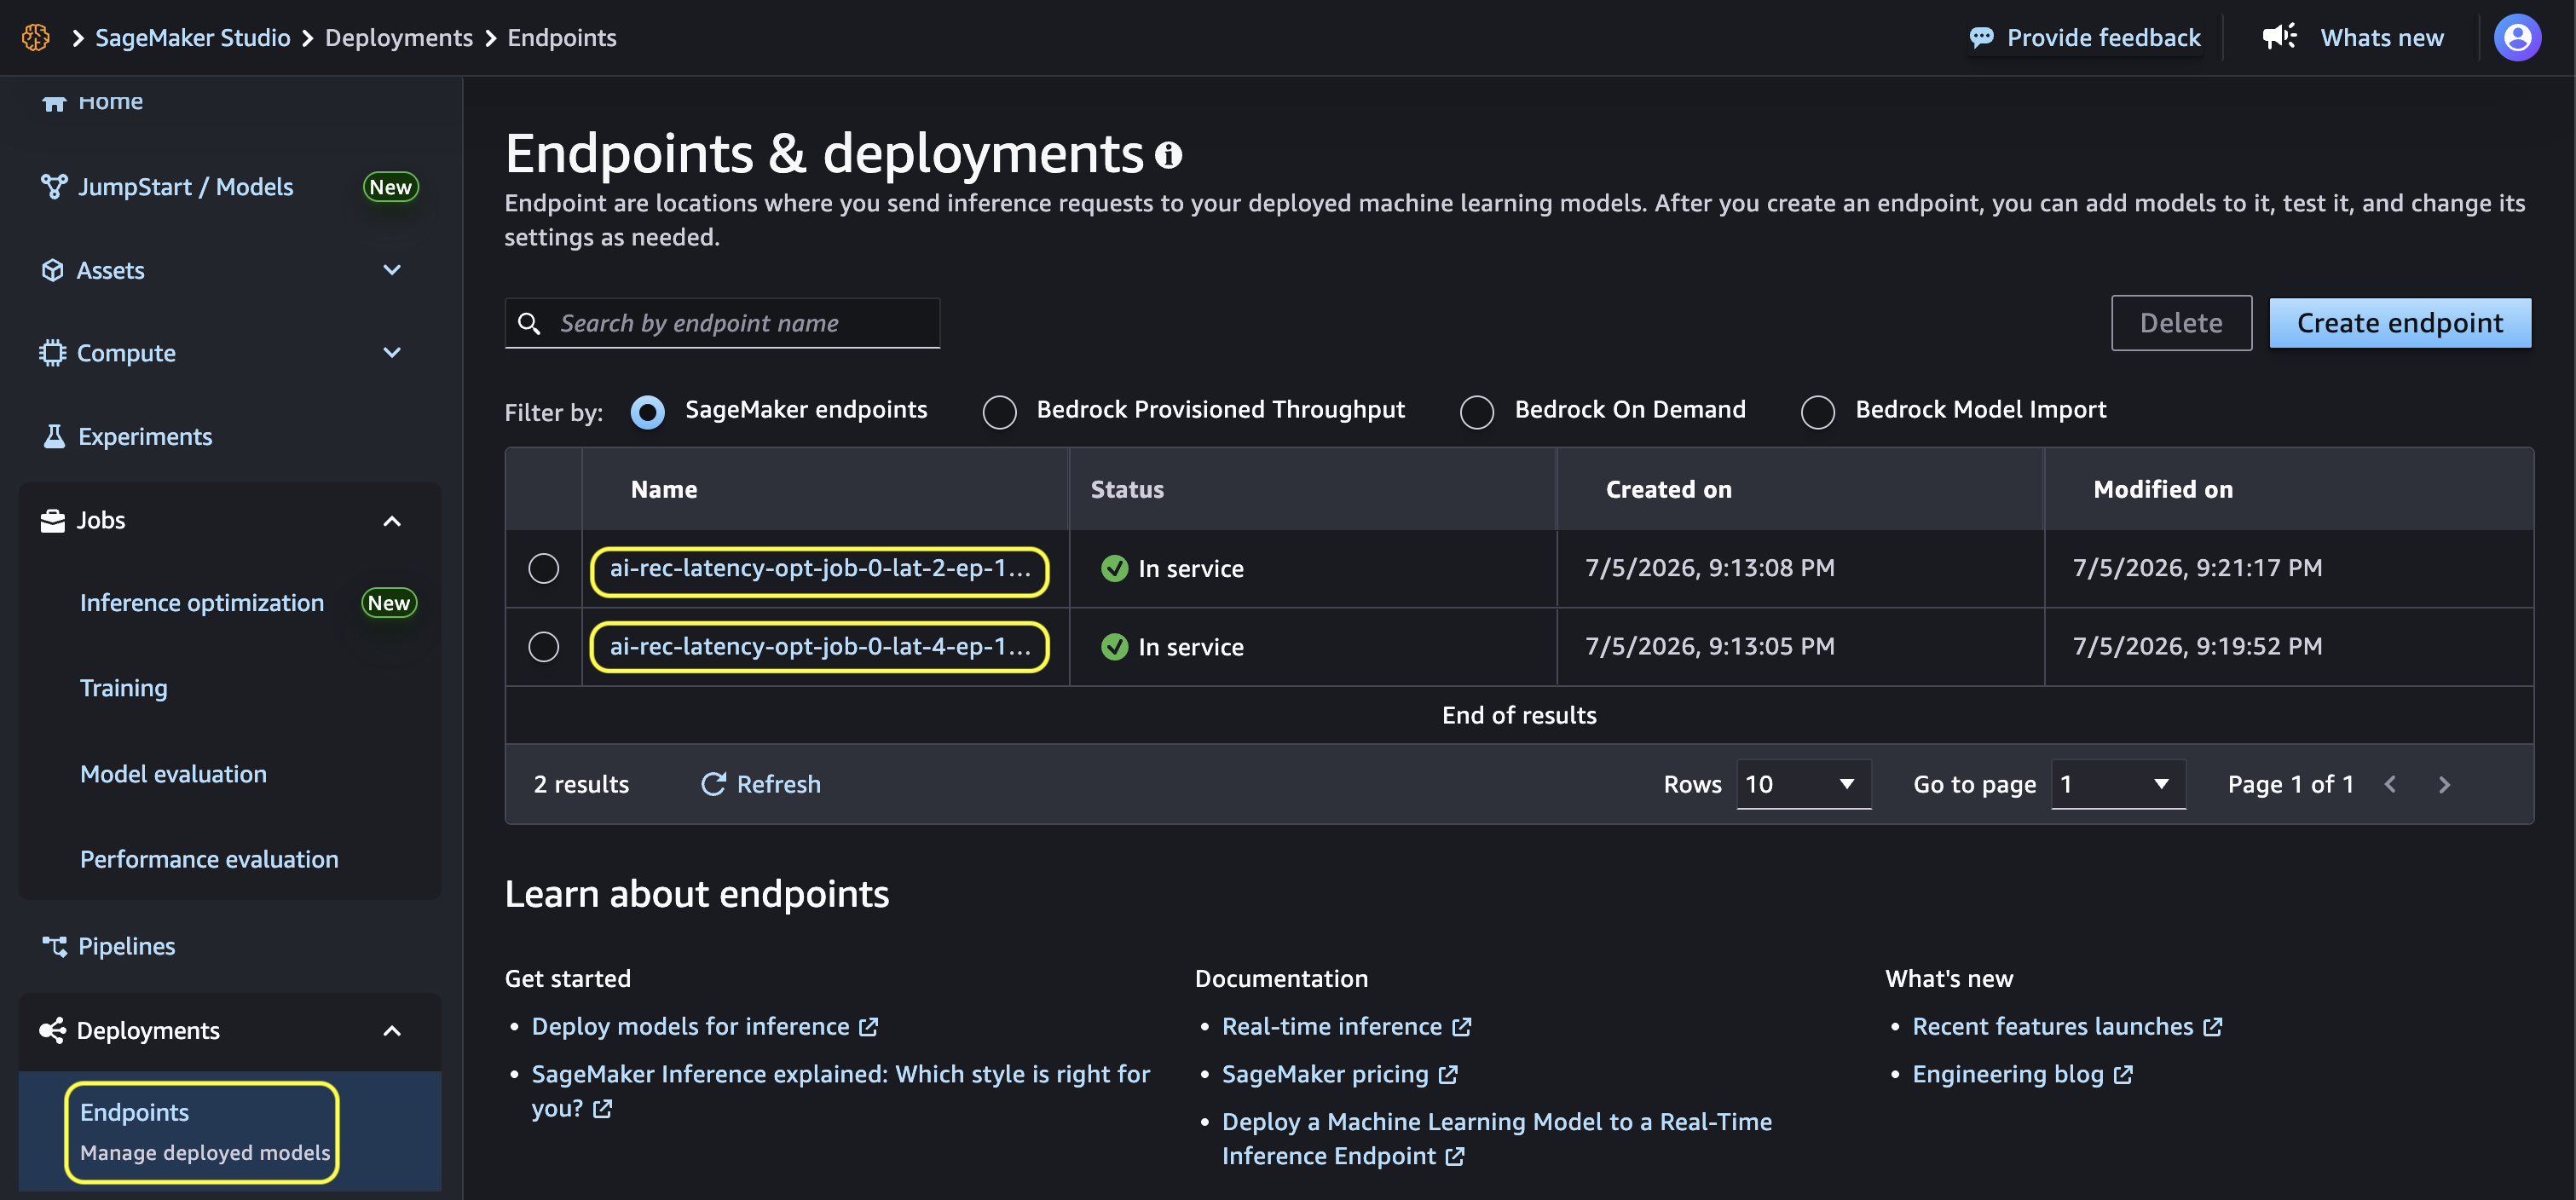Click the SageMaker logo icon in breadcrumb
This screenshot has height=1200, width=2576.
coord(36,37)
